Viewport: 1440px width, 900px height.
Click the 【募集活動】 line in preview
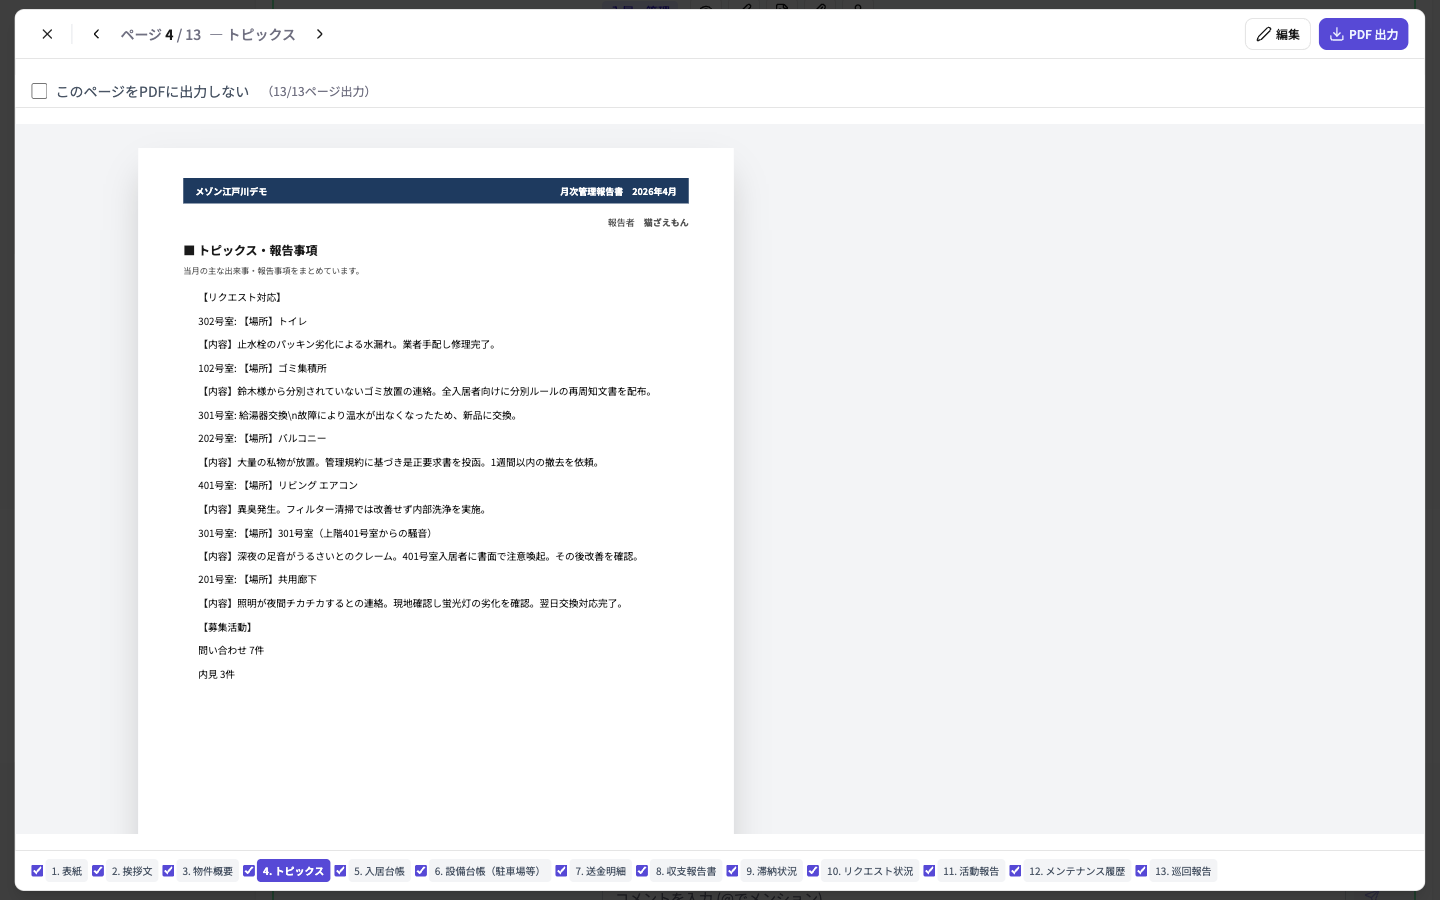point(226,628)
